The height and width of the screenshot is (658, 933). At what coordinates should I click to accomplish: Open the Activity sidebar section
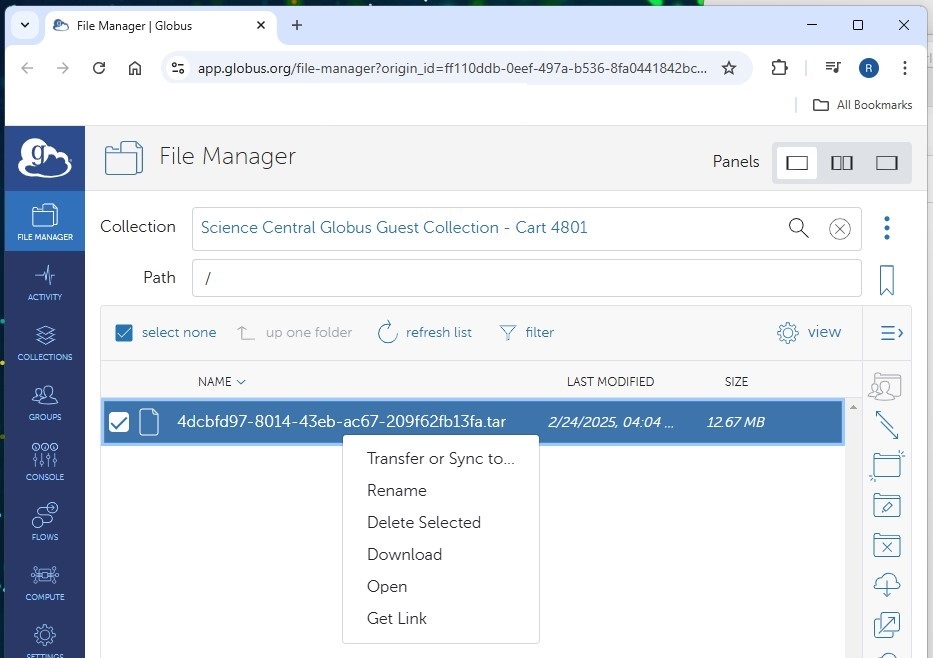(45, 283)
